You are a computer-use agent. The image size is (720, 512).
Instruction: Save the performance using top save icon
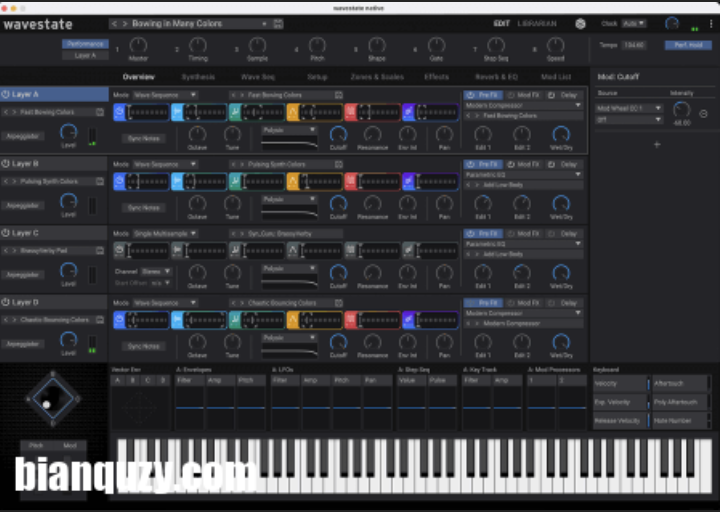pyautogui.click(x=278, y=24)
